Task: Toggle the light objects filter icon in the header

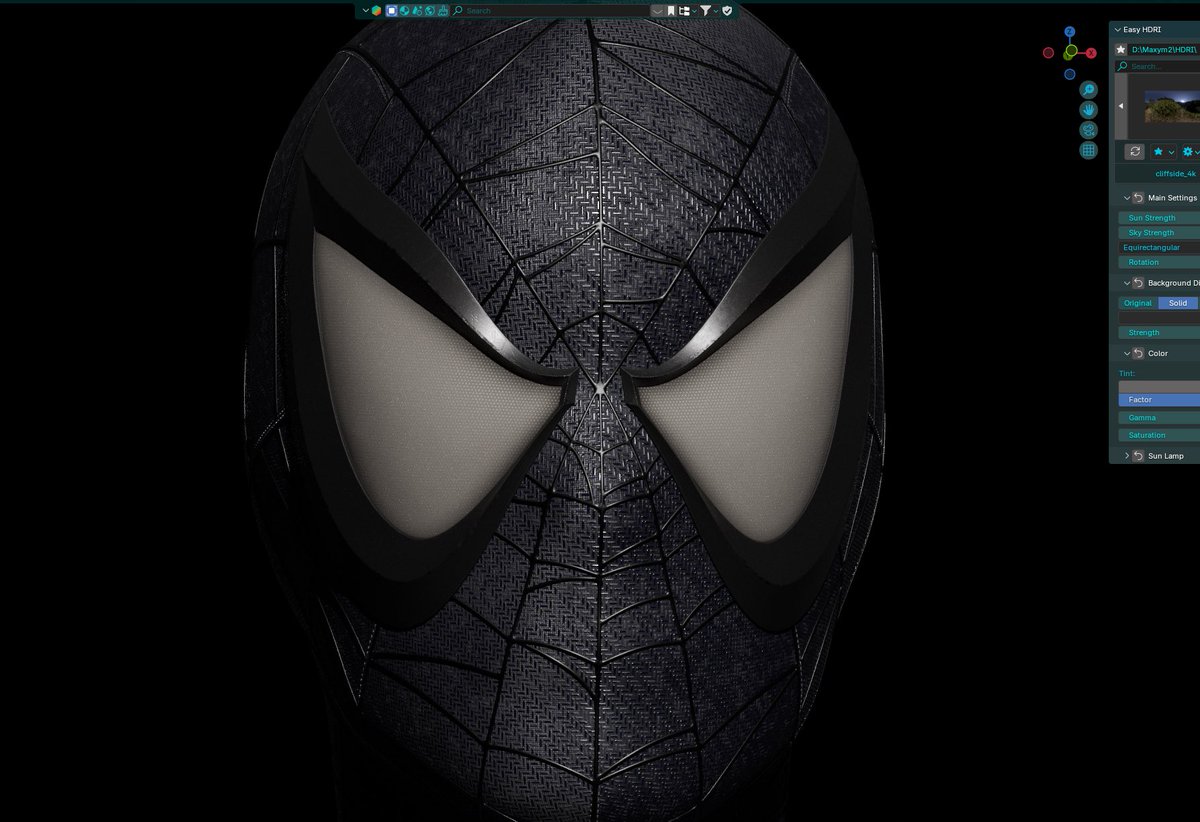Action: coord(417,10)
